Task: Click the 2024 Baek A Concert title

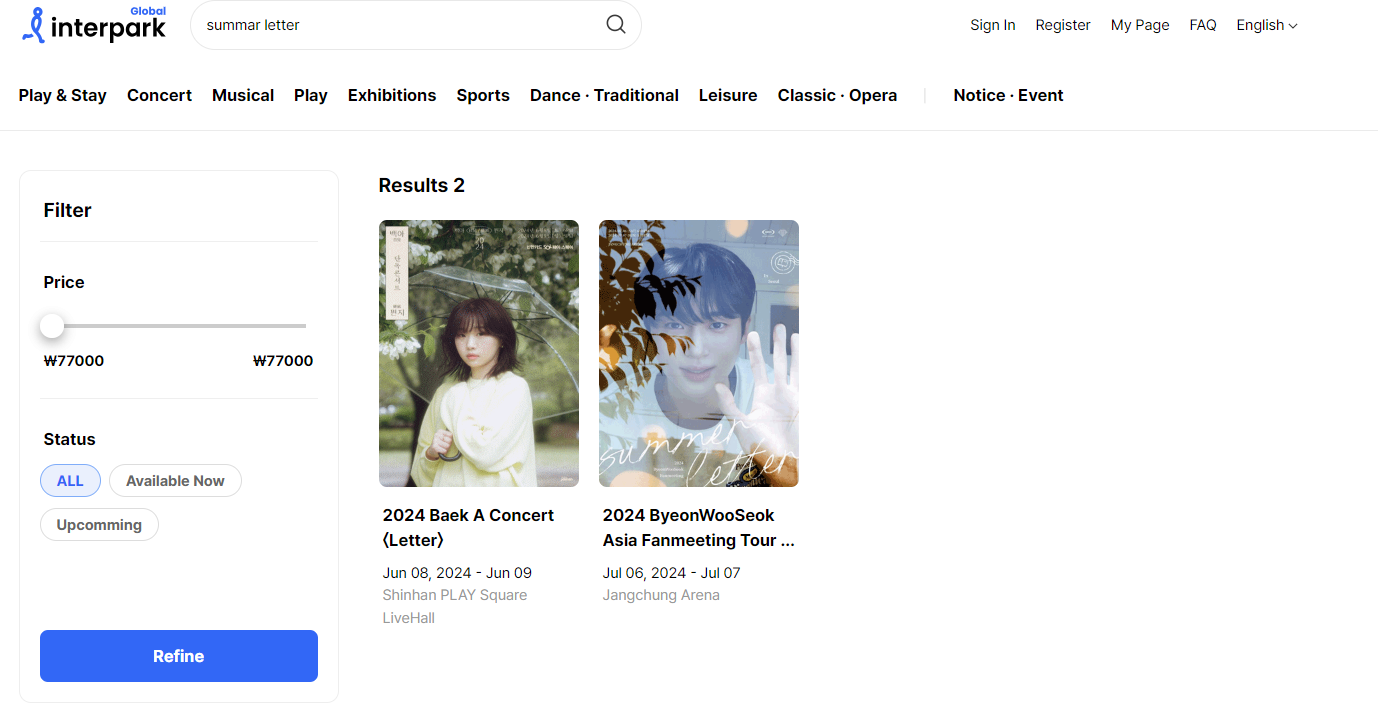Action: pos(468,527)
